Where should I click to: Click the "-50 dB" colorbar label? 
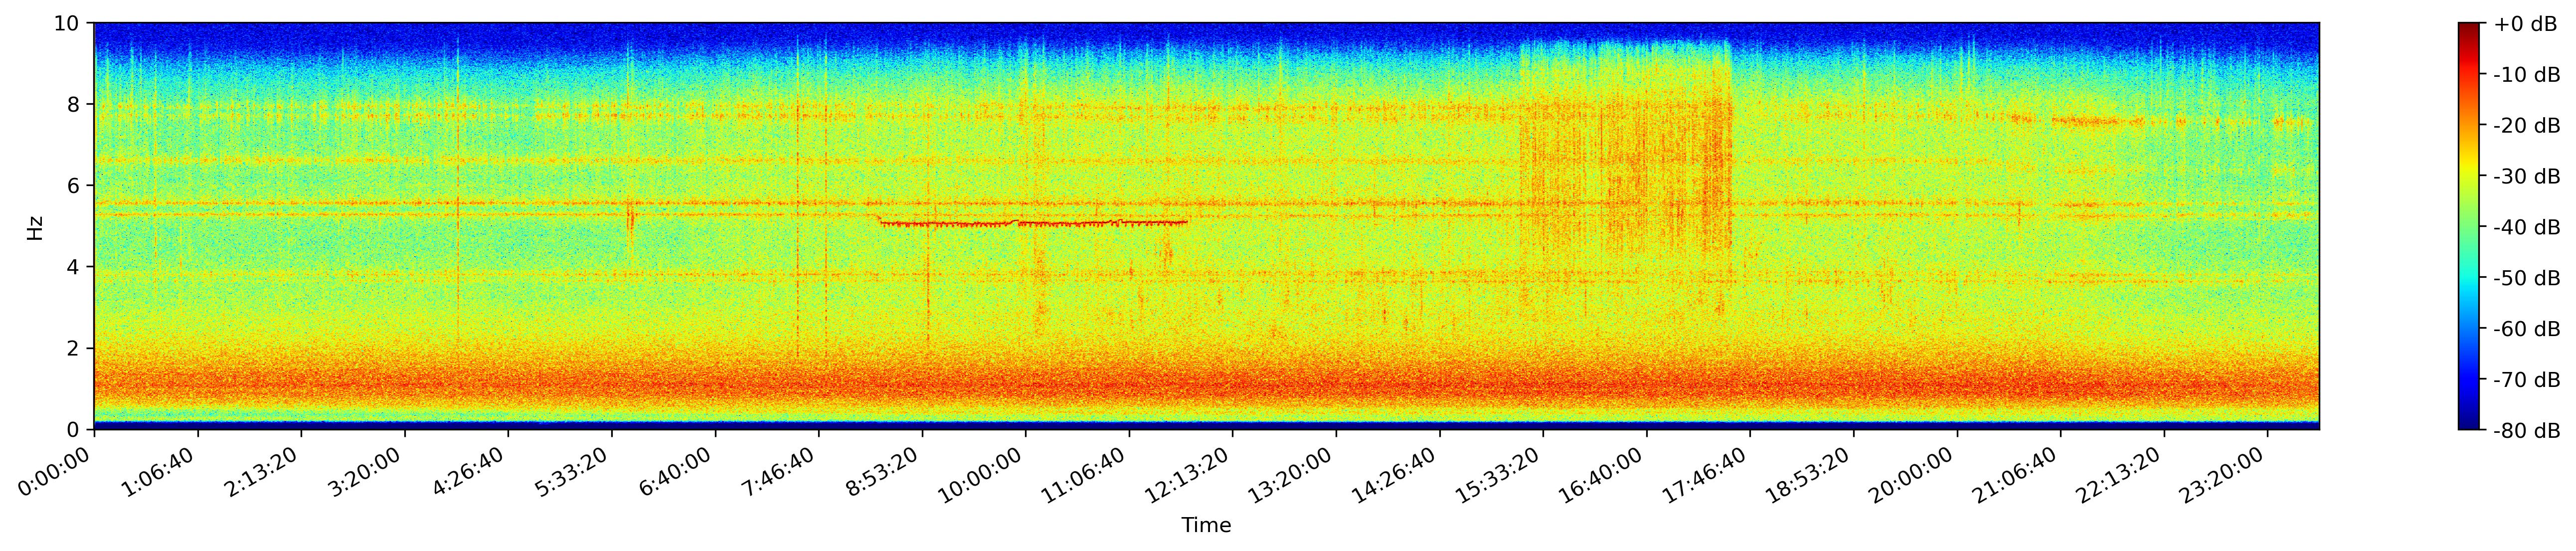coord(2527,278)
